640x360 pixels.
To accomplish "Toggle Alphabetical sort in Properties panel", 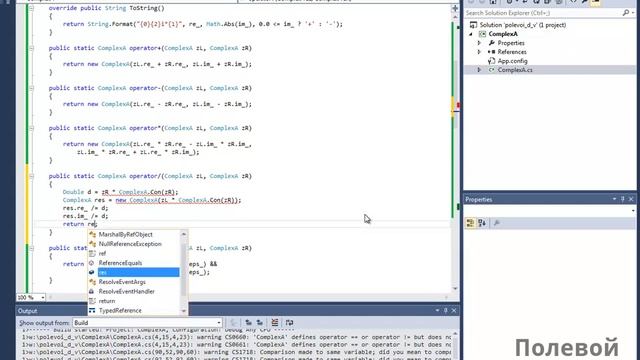I will point(482,223).
